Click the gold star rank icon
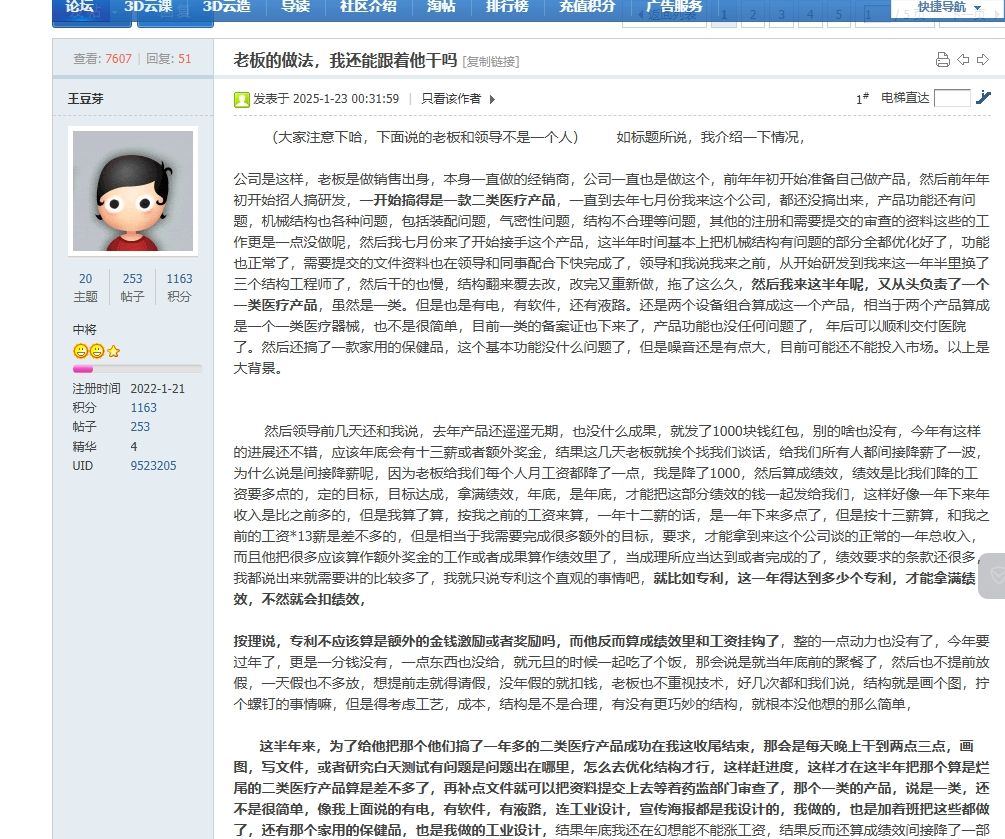This screenshot has width=1005, height=839. (x=114, y=351)
